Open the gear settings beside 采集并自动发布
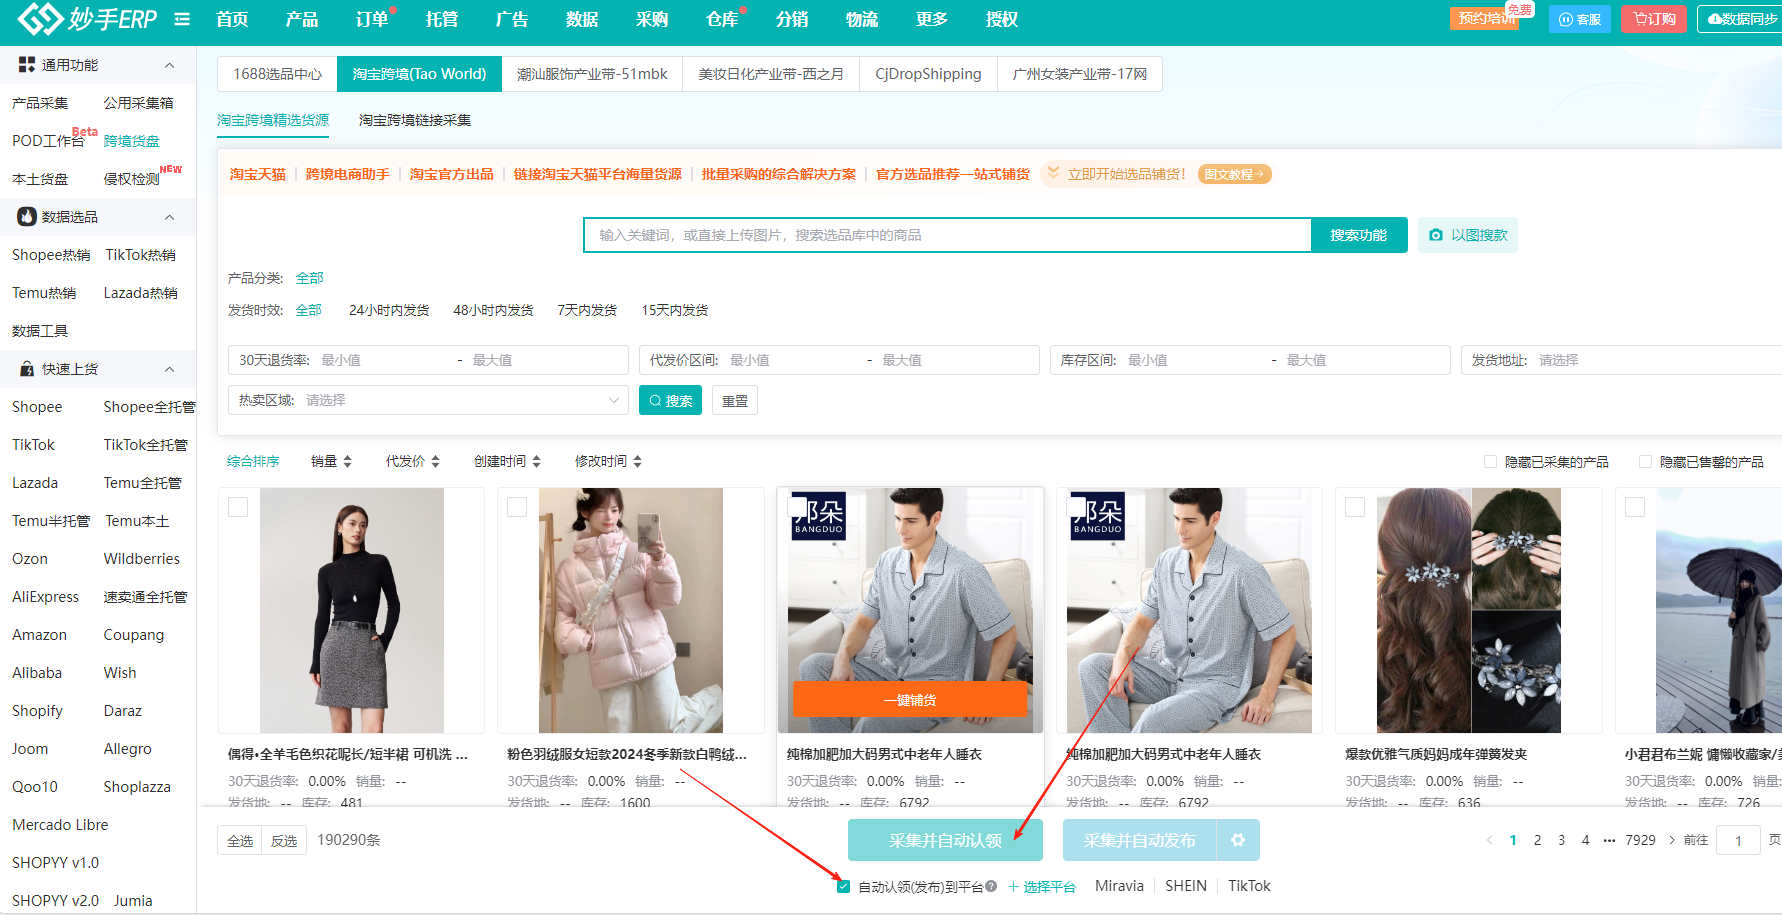This screenshot has height=915, width=1782. point(1238,840)
